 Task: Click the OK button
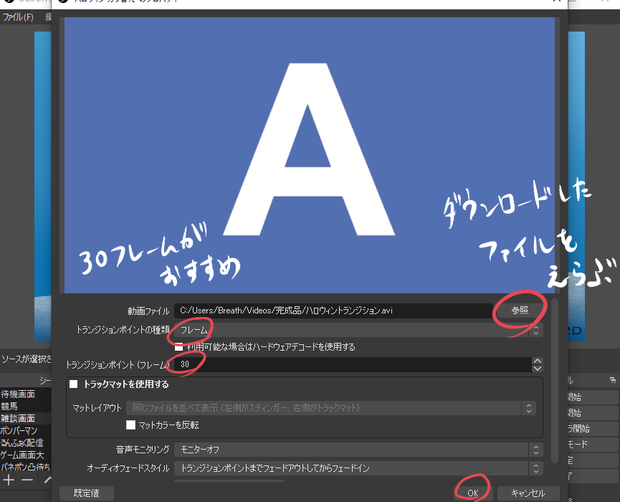[473, 493]
